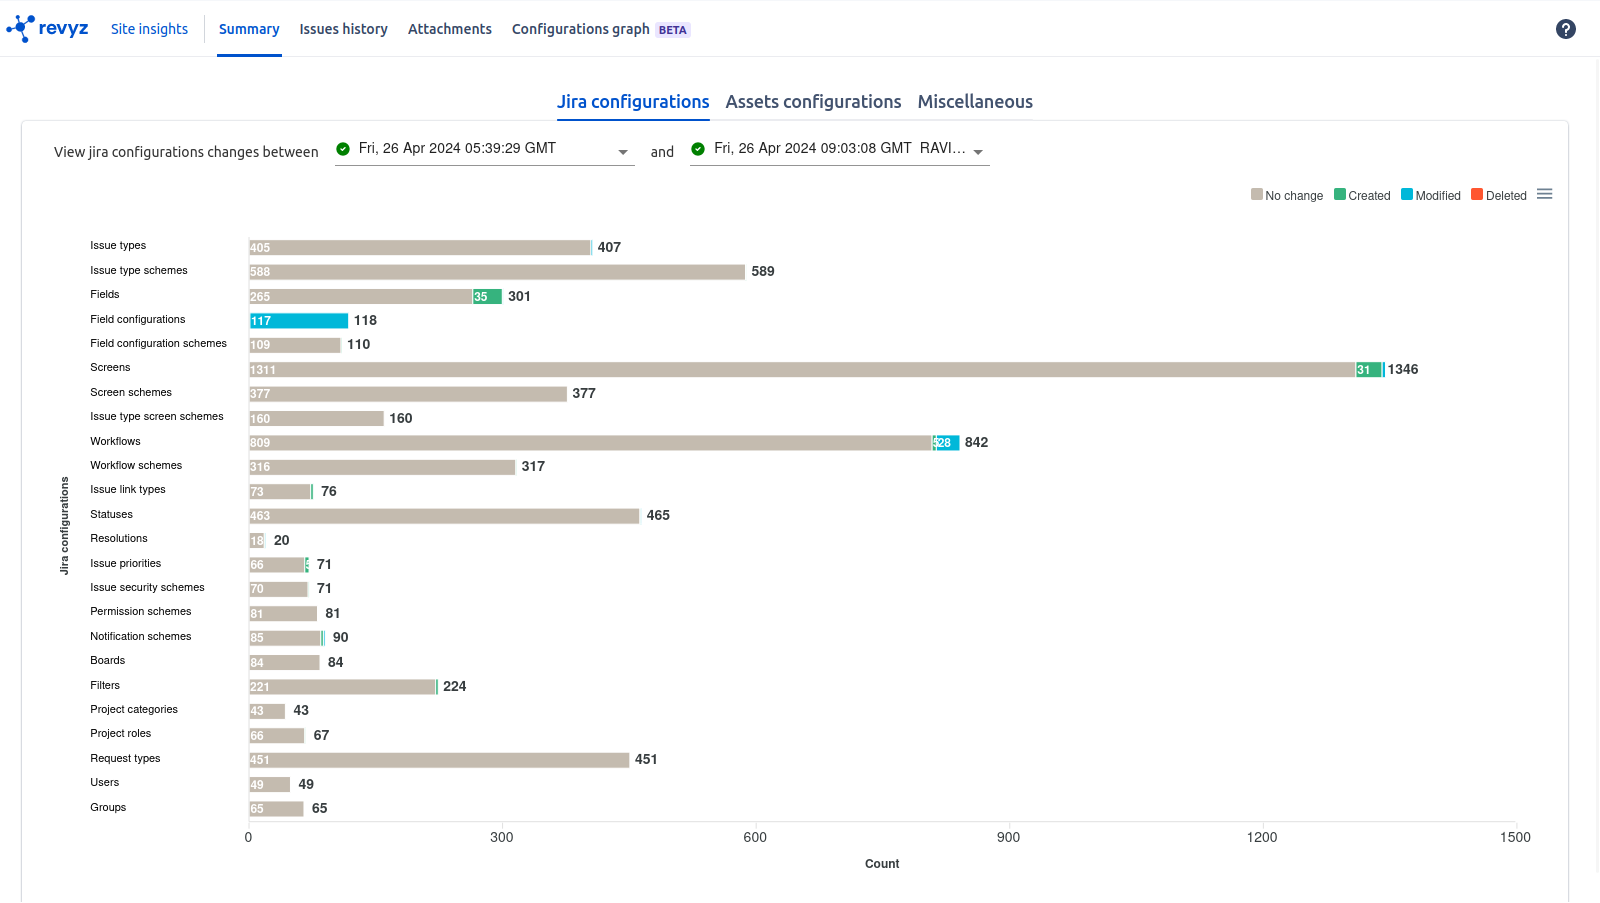Image resolution: width=1600 pixels, height=903 pixels.
Task: Open the first snapshot date dropdown
Action: click(485, 149)
